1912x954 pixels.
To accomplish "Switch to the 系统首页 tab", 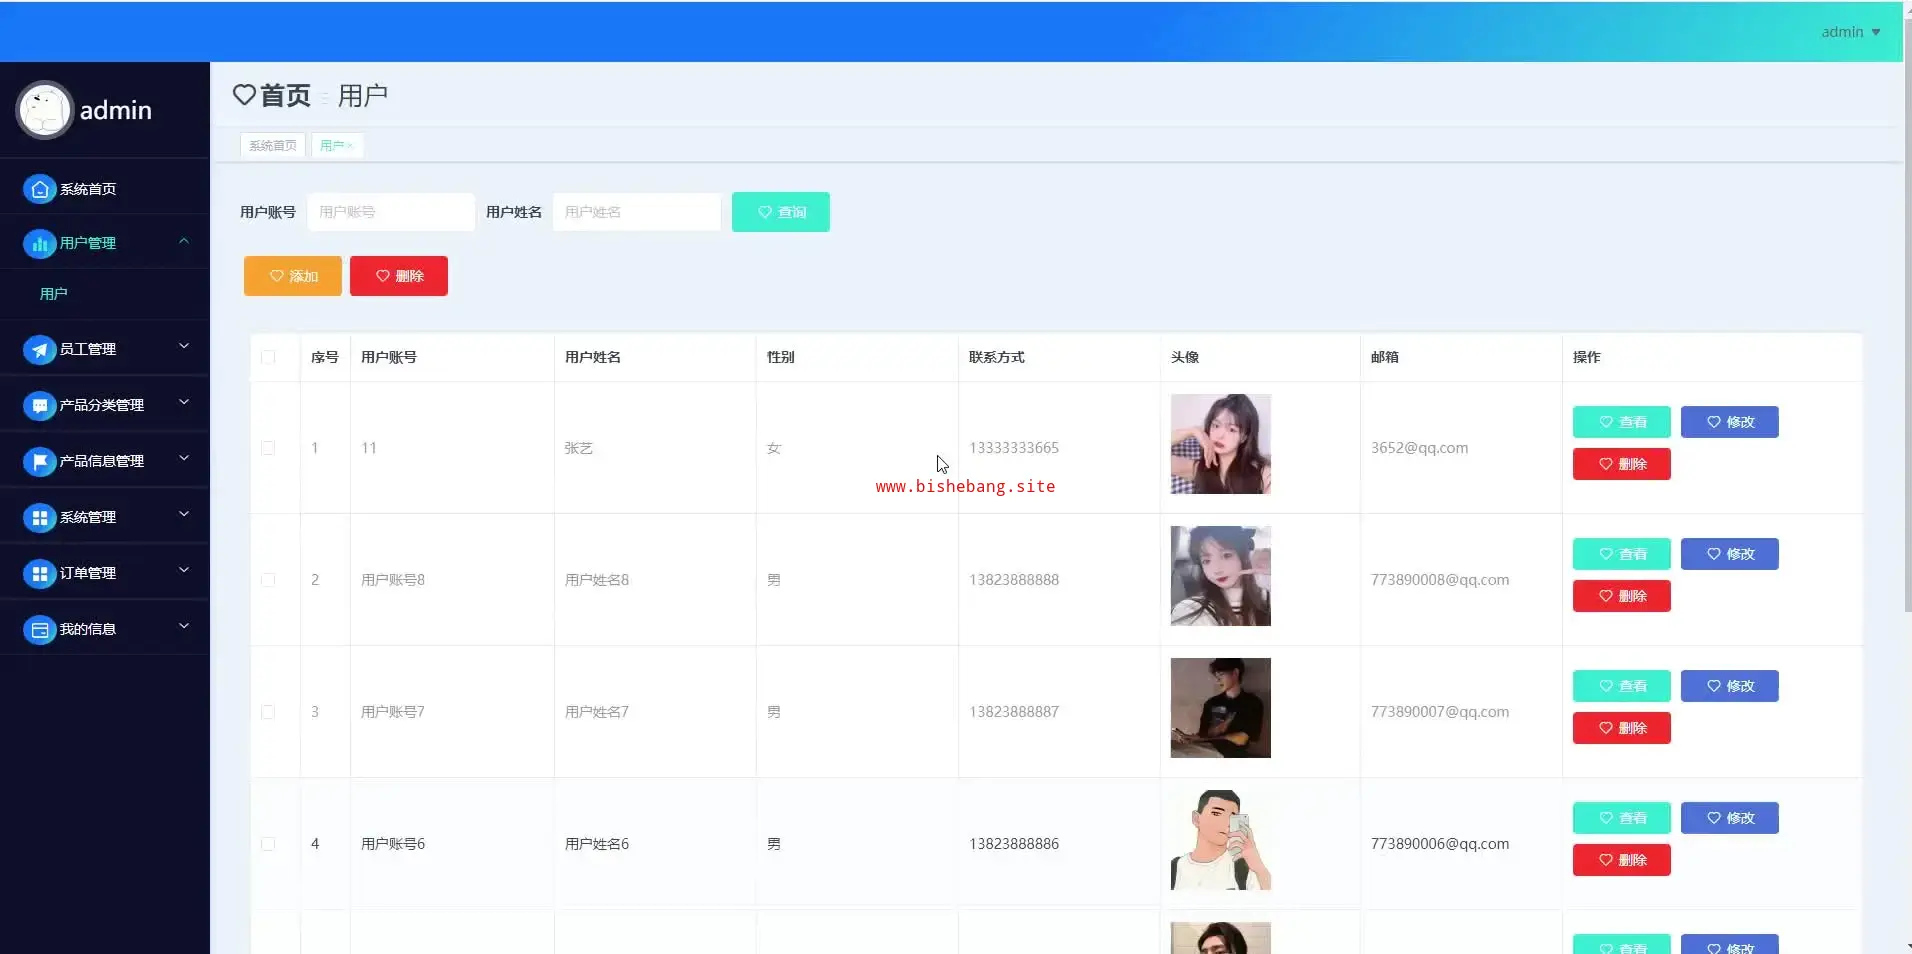I will 273,146.
